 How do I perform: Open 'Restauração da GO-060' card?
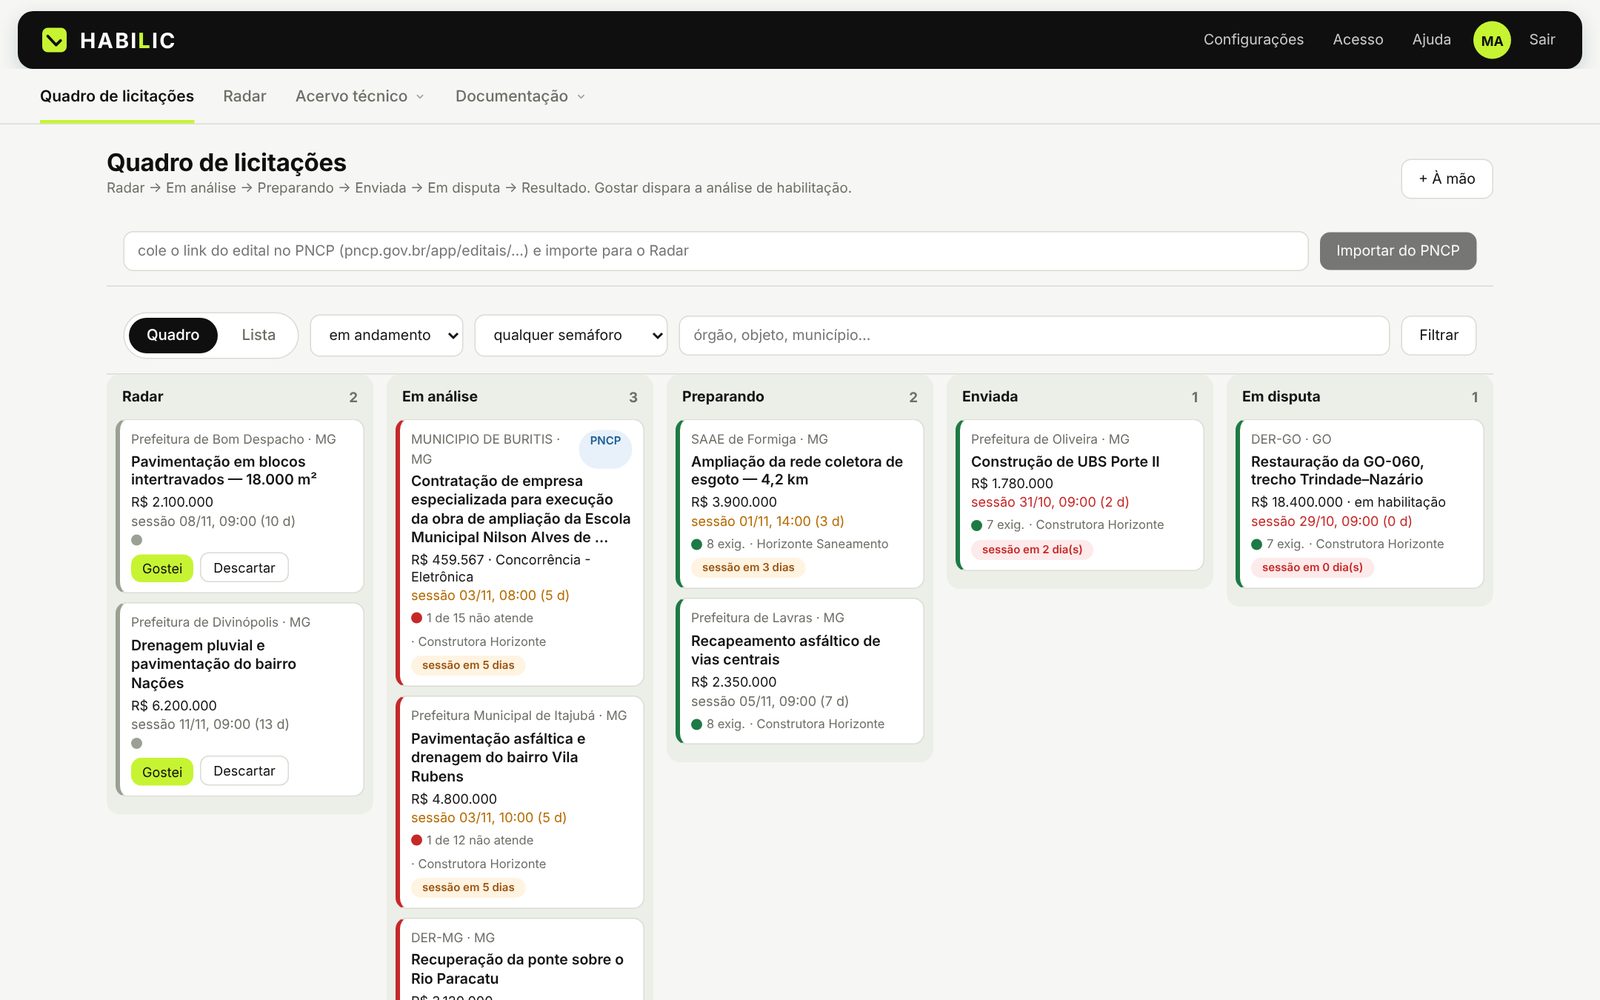[x=1360, y=504]
